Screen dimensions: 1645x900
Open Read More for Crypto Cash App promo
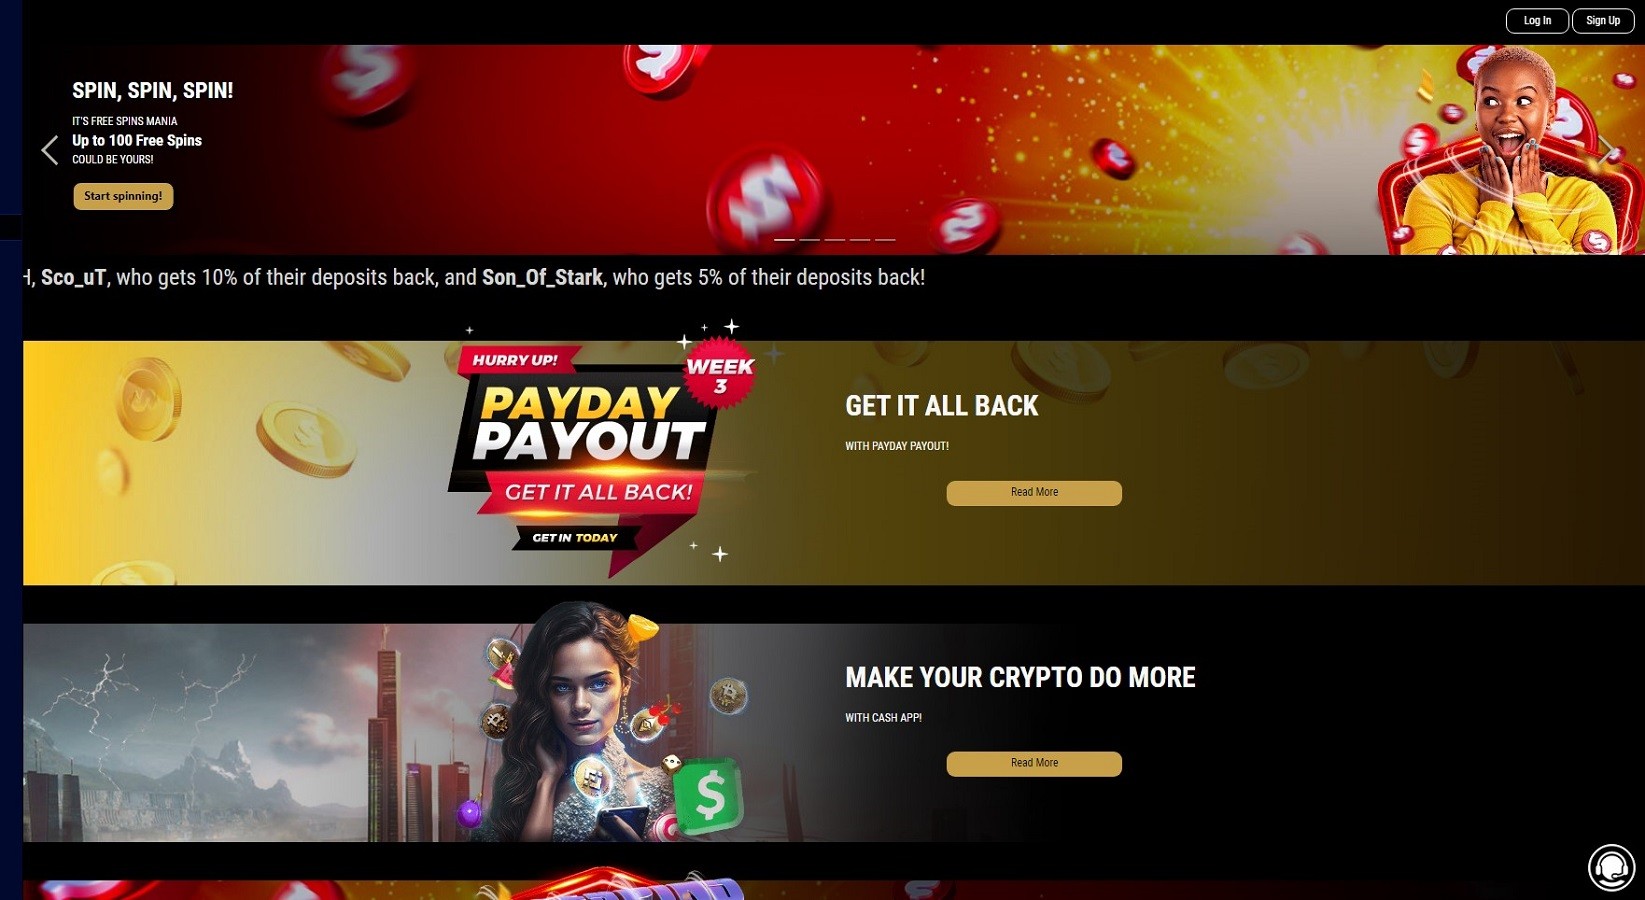point(1034,763)
